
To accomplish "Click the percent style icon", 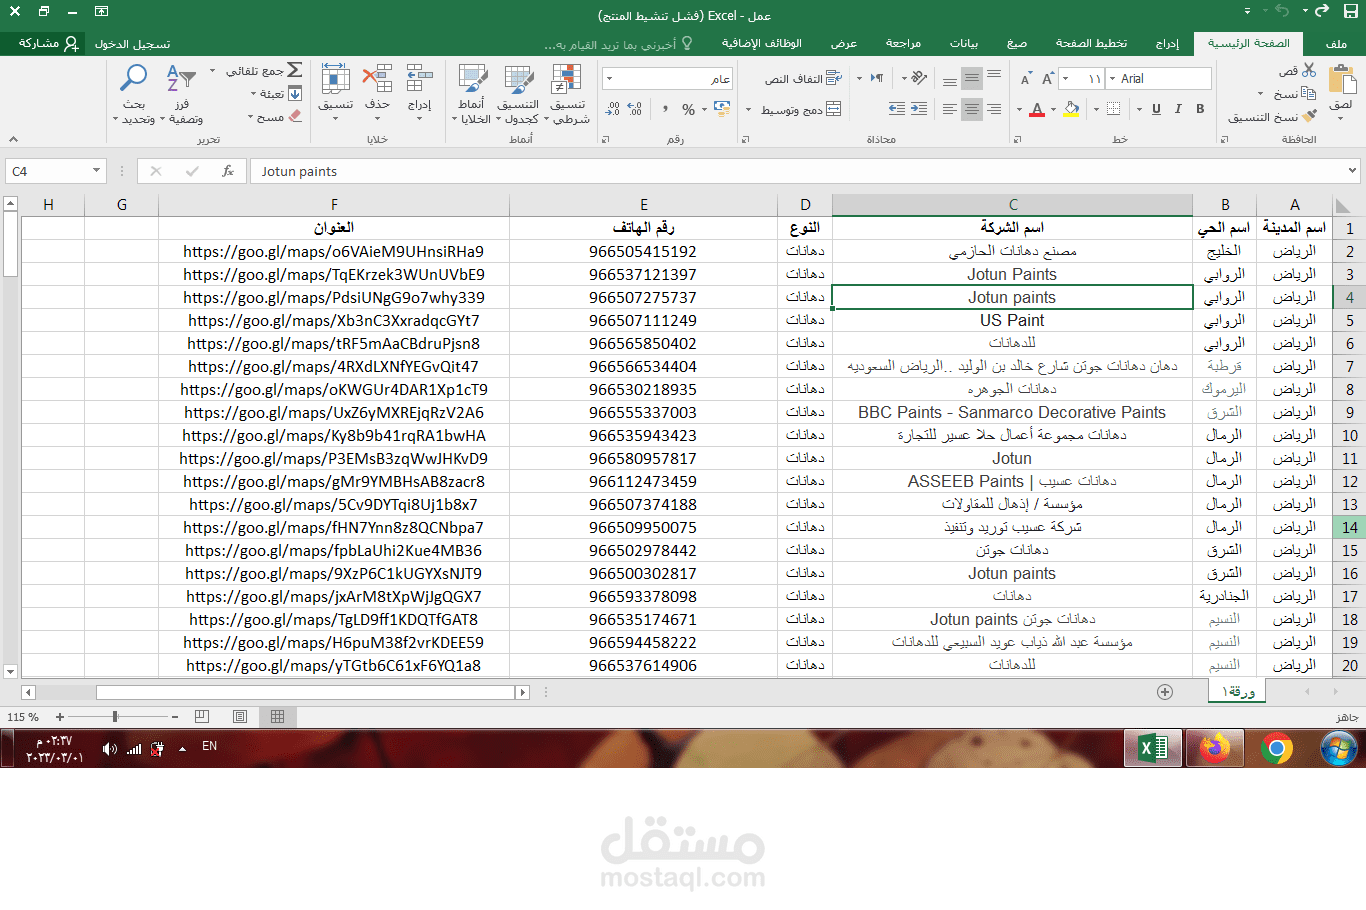I will pyautogui.click(x=688, y=109).
